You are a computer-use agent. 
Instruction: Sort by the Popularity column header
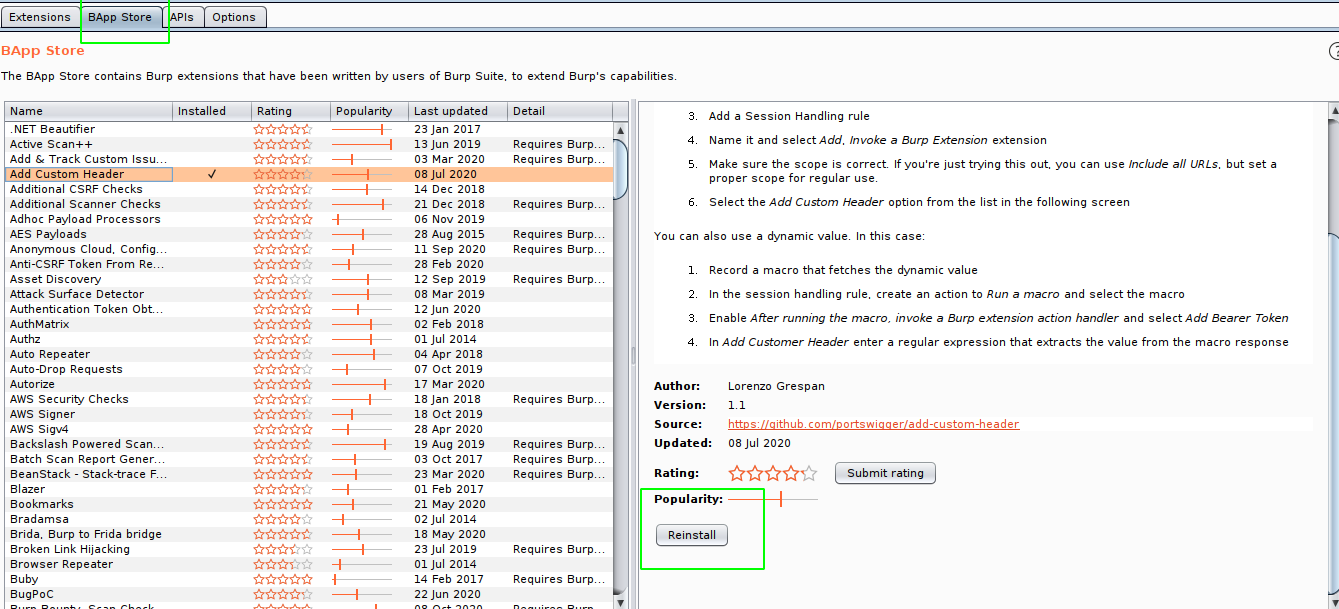(369, 111)
